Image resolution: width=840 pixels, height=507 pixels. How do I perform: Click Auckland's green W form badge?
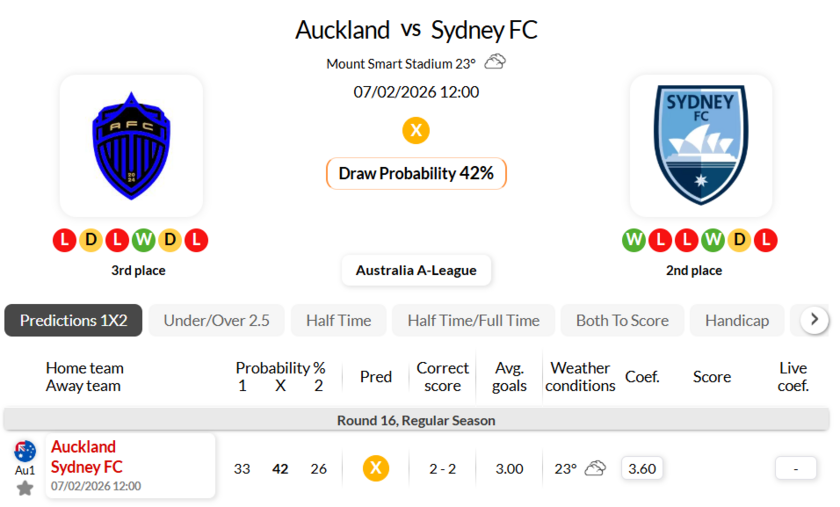click(144, 240)
